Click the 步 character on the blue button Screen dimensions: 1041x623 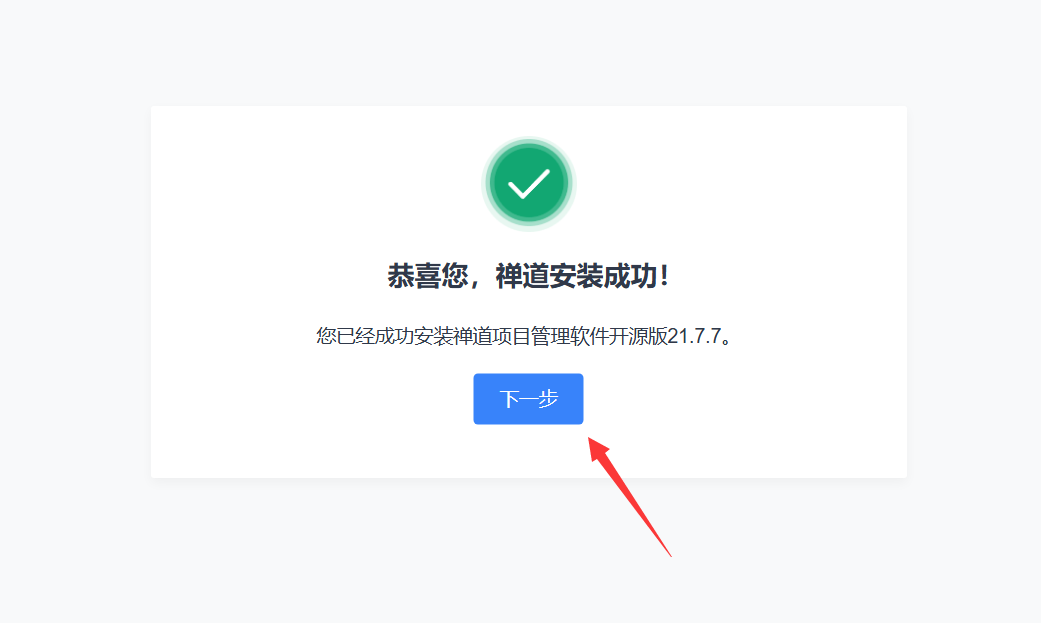tap(548, 399)
